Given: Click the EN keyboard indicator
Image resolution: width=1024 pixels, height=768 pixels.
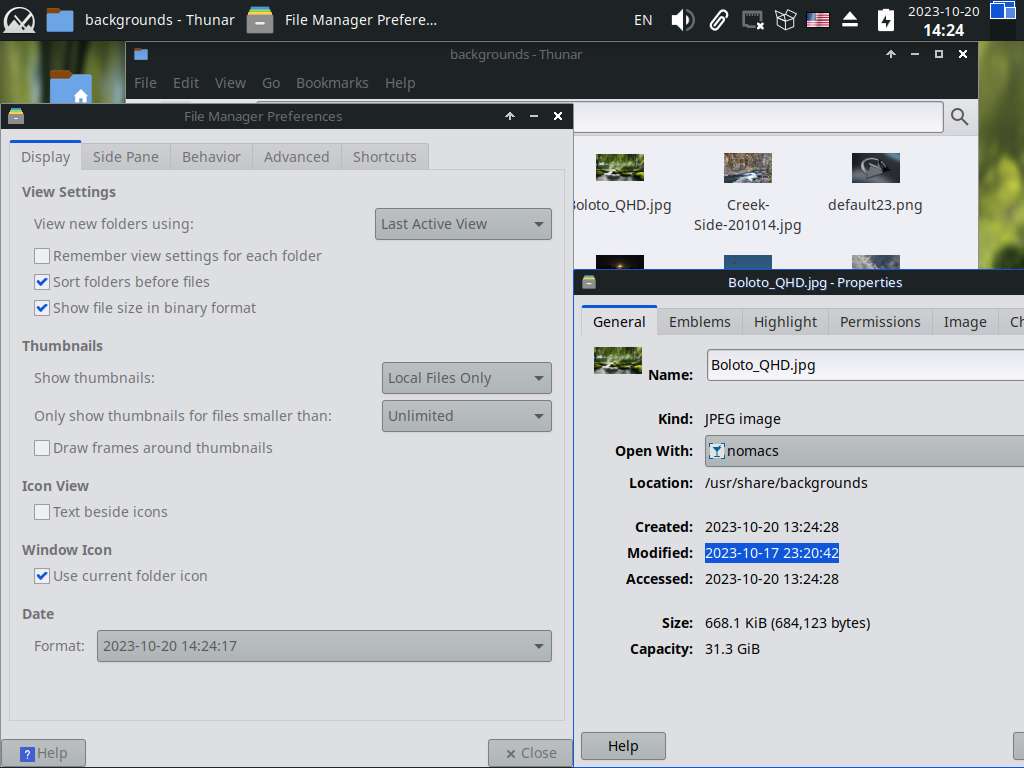Looking at the screenshot, I should (643, 20).
